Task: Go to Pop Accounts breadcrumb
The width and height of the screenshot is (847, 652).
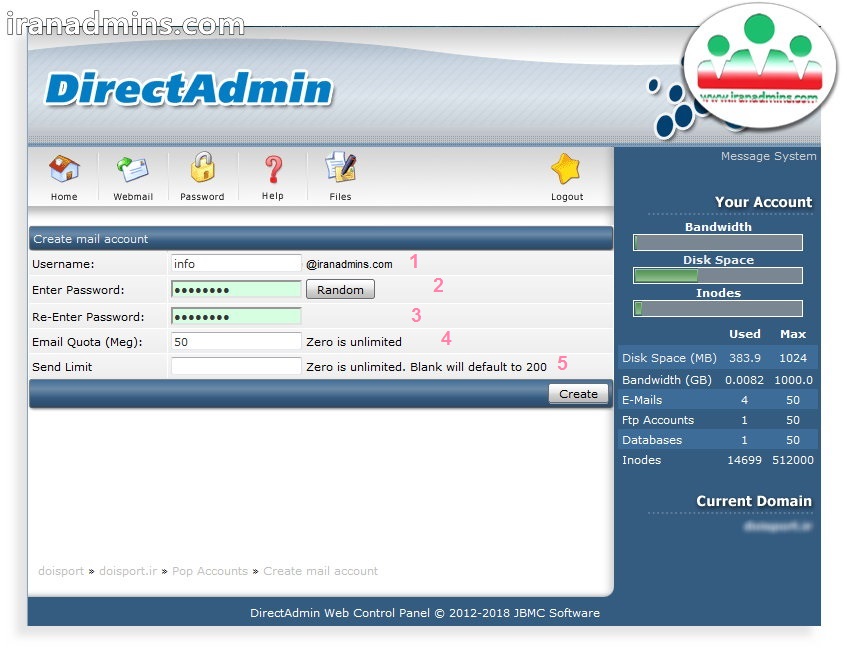Action: tap(210, 571)
